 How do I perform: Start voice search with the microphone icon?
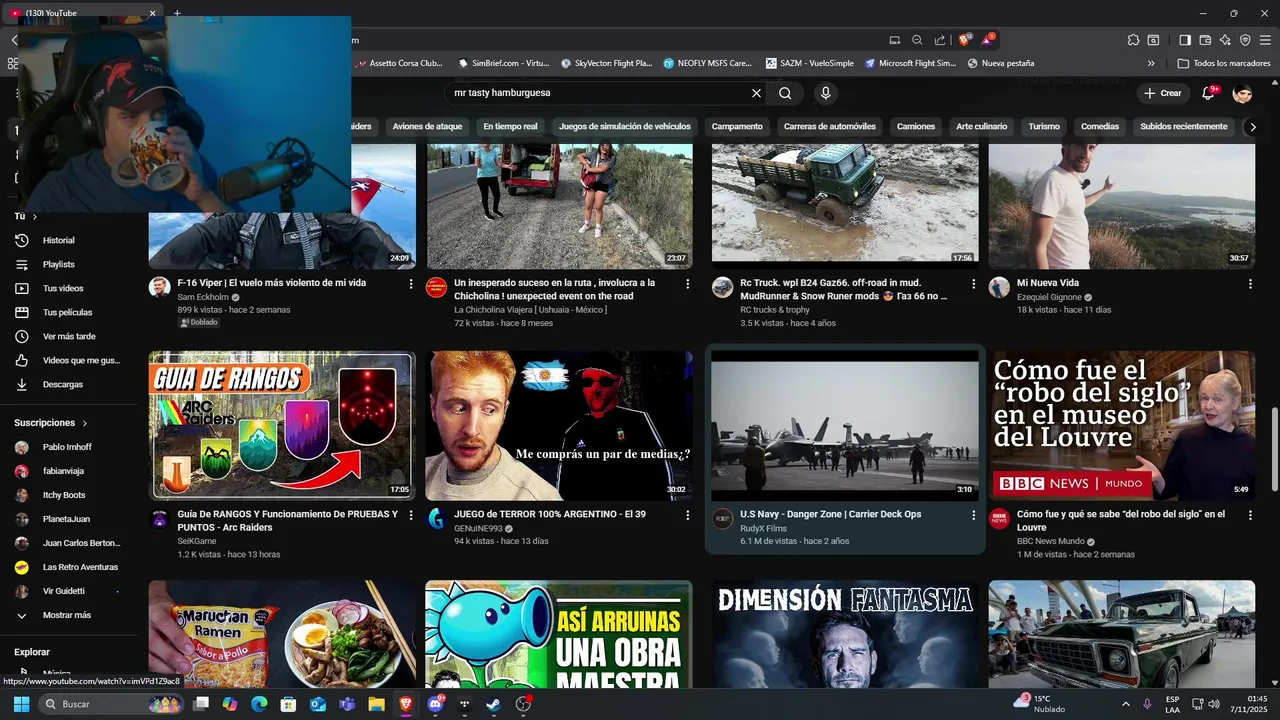[825, 93]
